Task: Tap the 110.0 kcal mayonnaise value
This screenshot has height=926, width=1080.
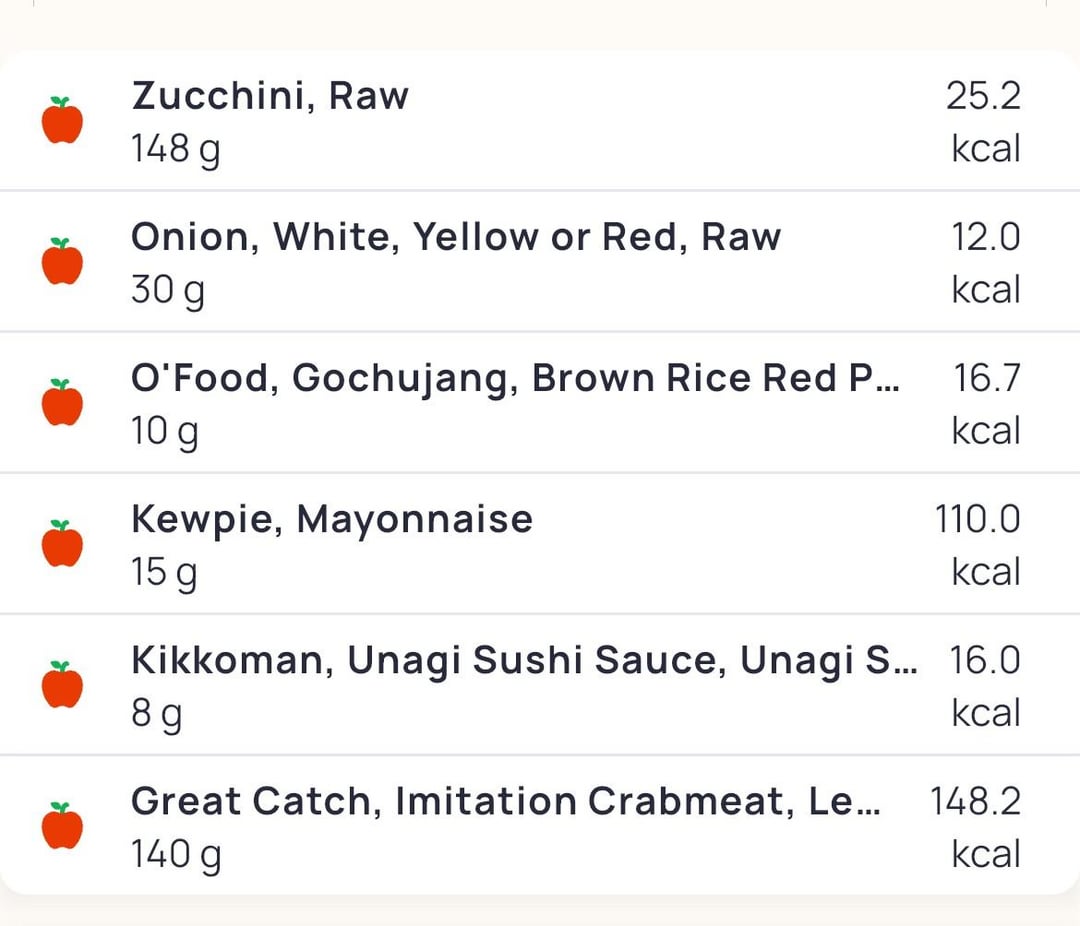Action: (x=977, y=545)
